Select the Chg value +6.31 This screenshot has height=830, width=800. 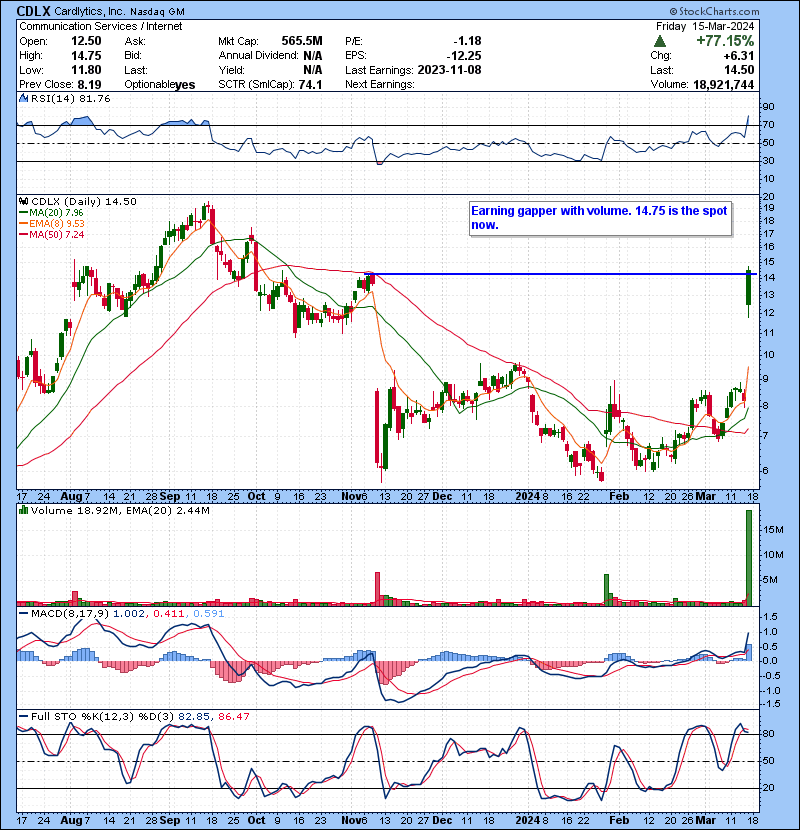pos(740,56)
